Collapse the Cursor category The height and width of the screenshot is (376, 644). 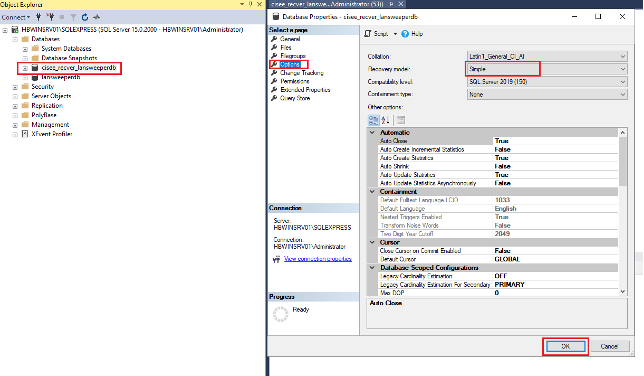373,242
